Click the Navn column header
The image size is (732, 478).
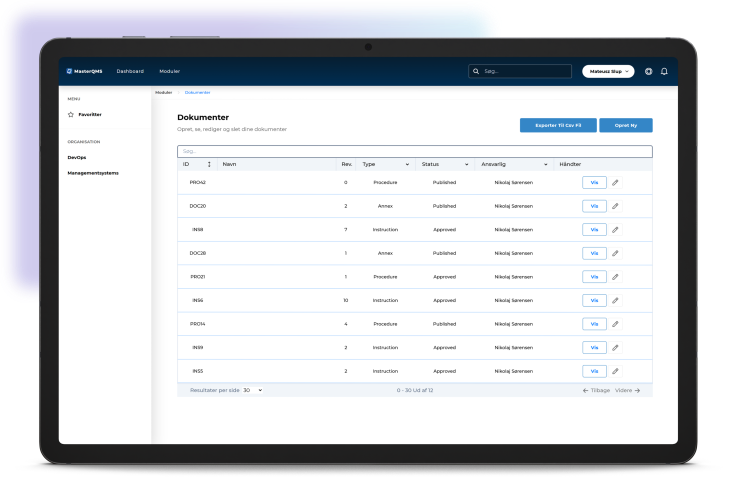coord(229,164)
